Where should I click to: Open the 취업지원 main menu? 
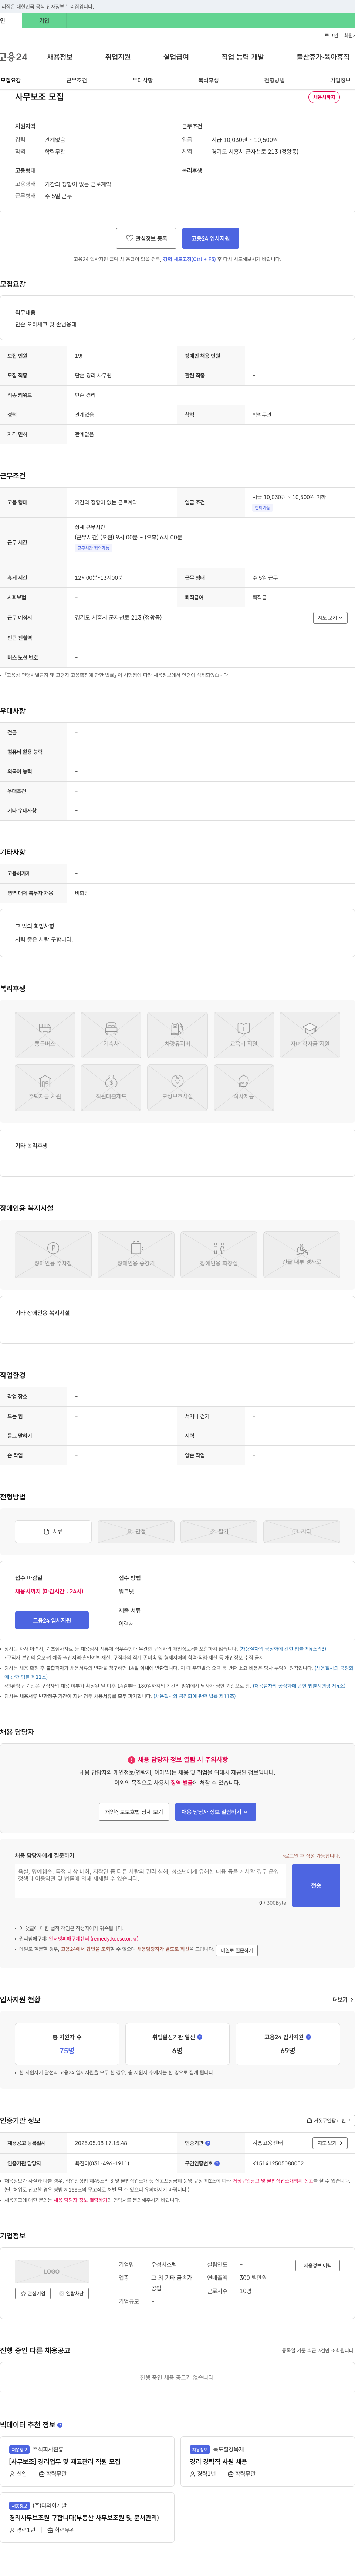coord(118,57)
